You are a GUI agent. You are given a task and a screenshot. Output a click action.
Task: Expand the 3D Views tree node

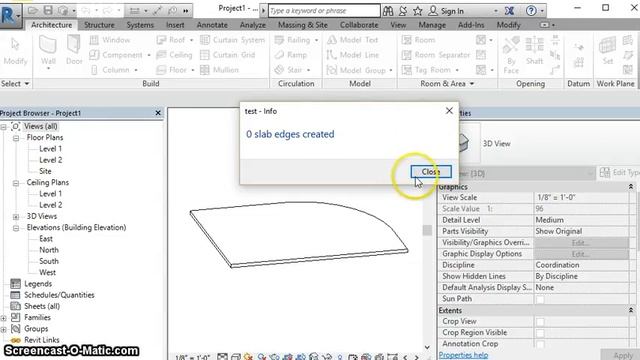pyautogui.click(x=16, y=217)
